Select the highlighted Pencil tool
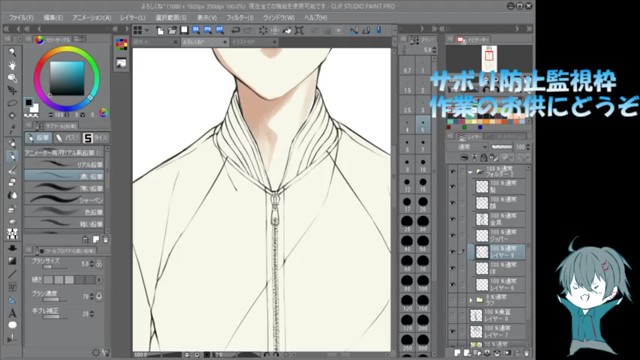The image size is (640, 360). (x=12, y=156)
